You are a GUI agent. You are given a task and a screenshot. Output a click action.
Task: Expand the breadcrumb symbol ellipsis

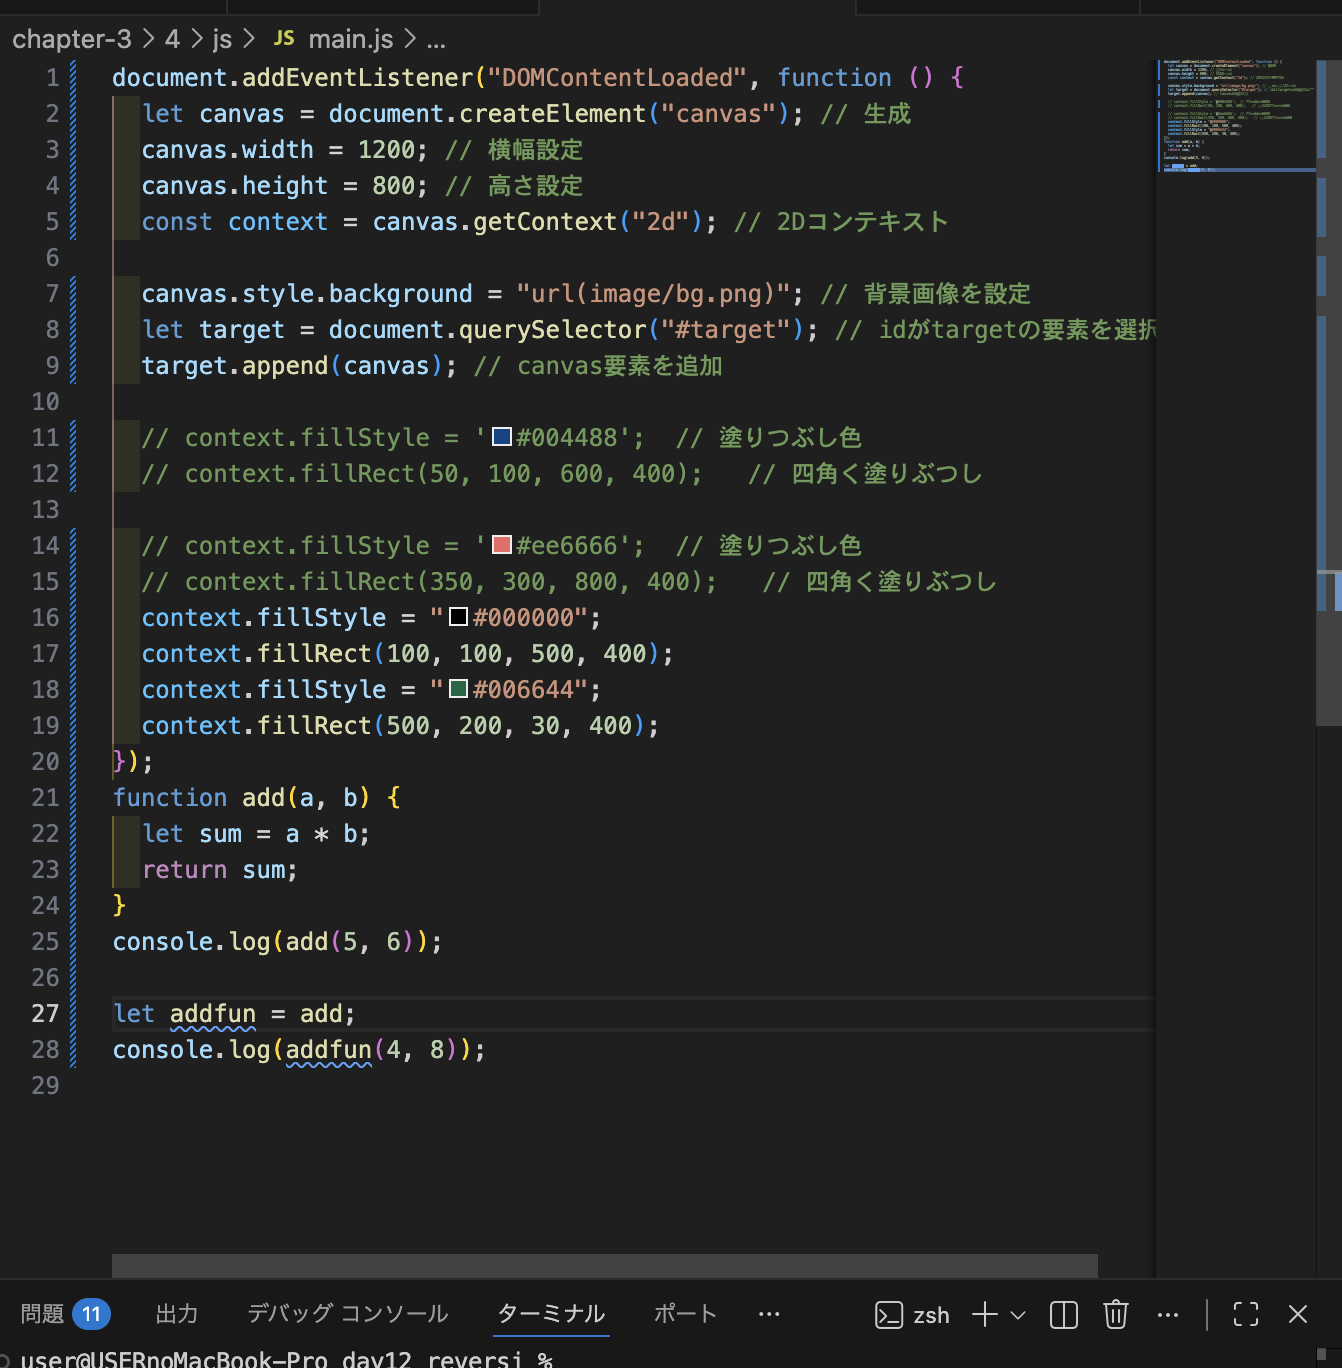coord(436,40)
